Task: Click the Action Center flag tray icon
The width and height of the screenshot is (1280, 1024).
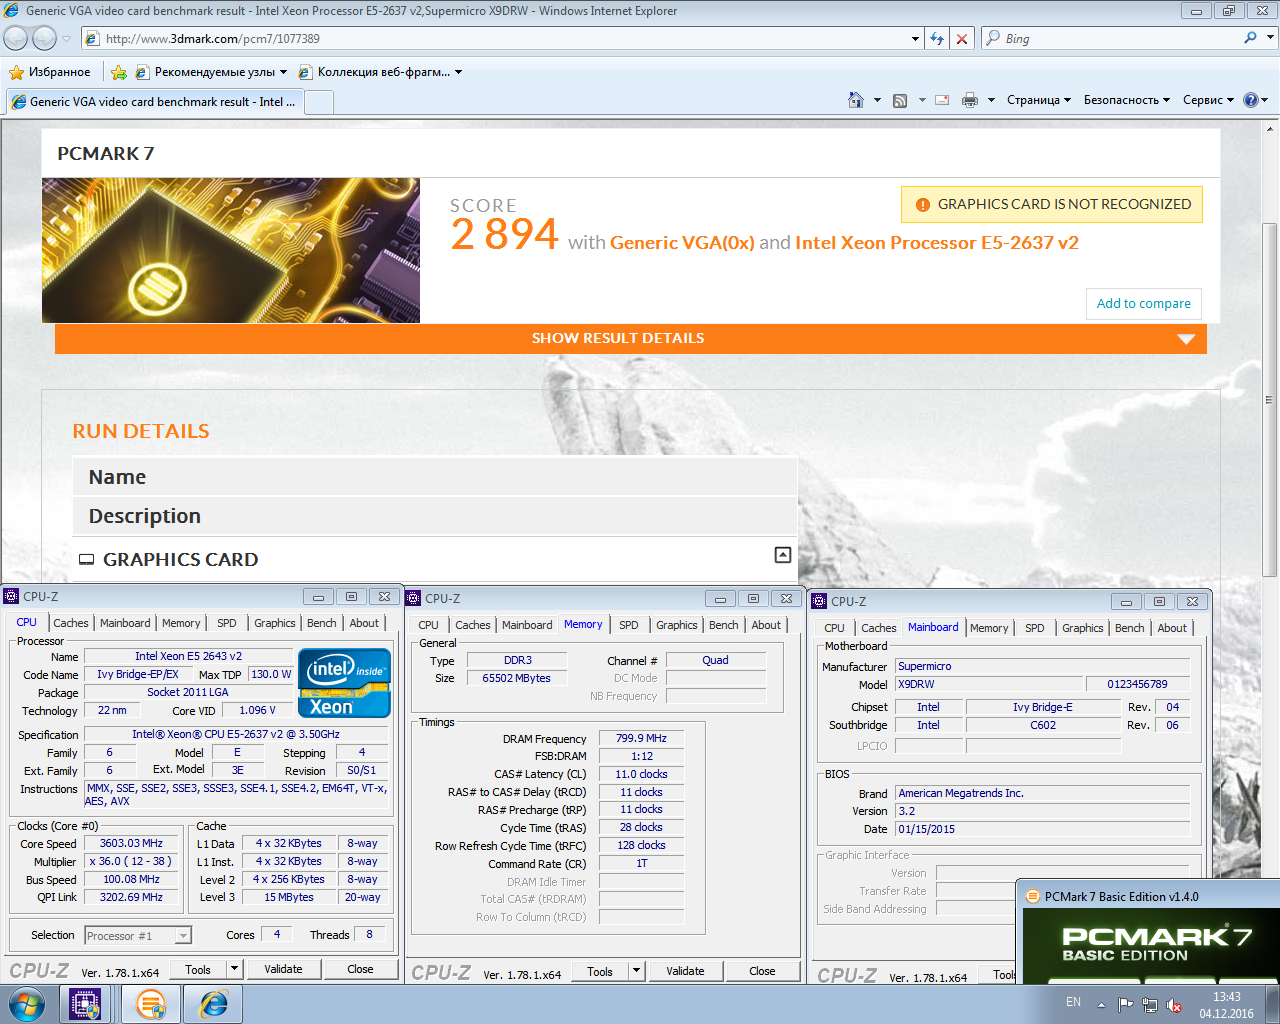Action: (x=1126, y=1005)
